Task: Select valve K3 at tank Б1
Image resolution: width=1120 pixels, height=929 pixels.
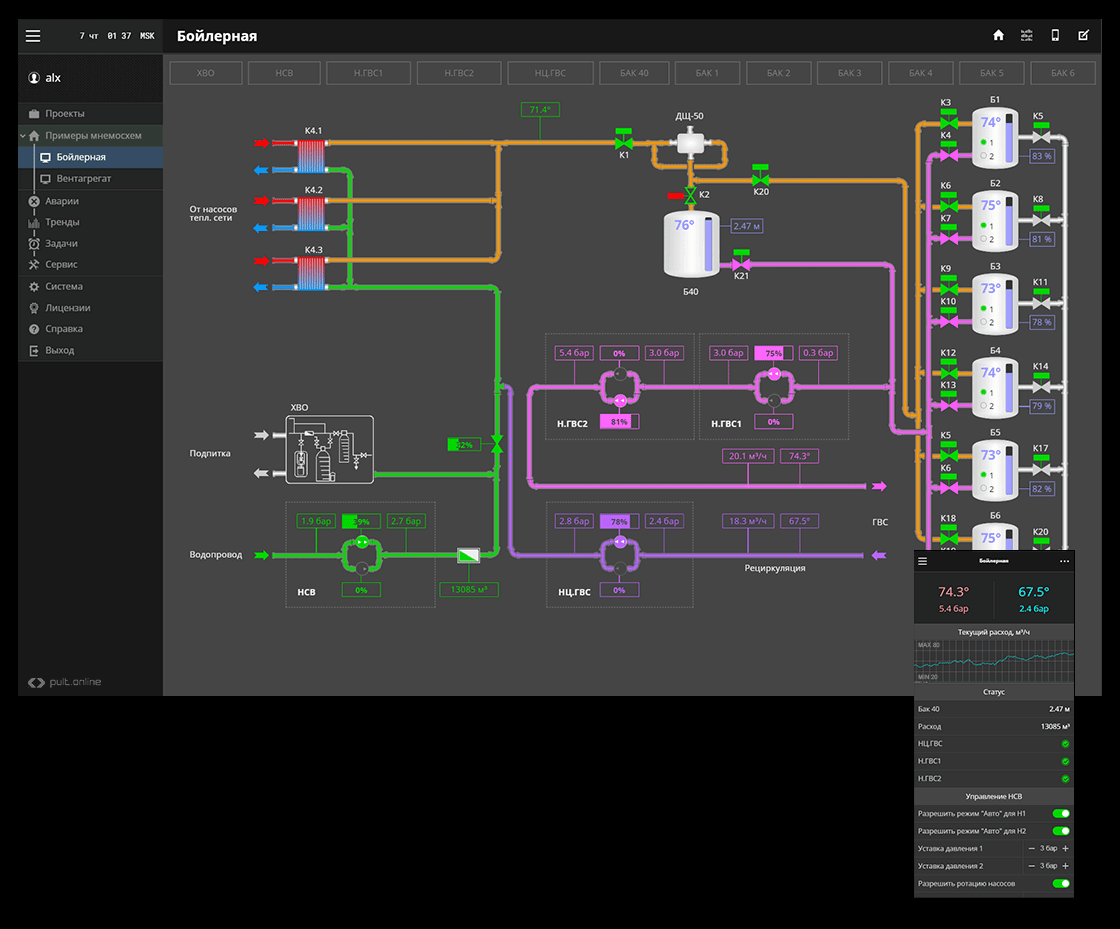Action: [x=949, y=120]
